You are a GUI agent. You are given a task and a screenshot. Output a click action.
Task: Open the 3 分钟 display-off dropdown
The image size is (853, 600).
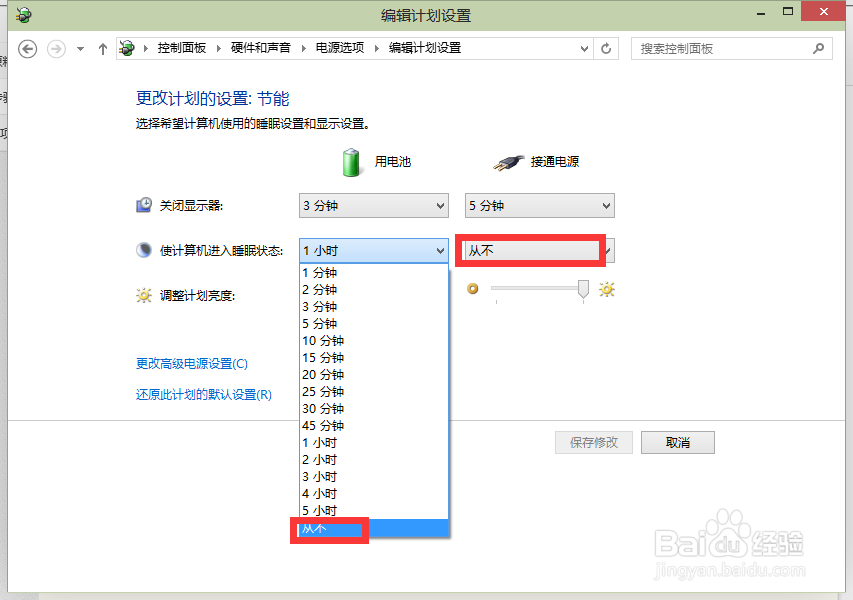(372, 205)
